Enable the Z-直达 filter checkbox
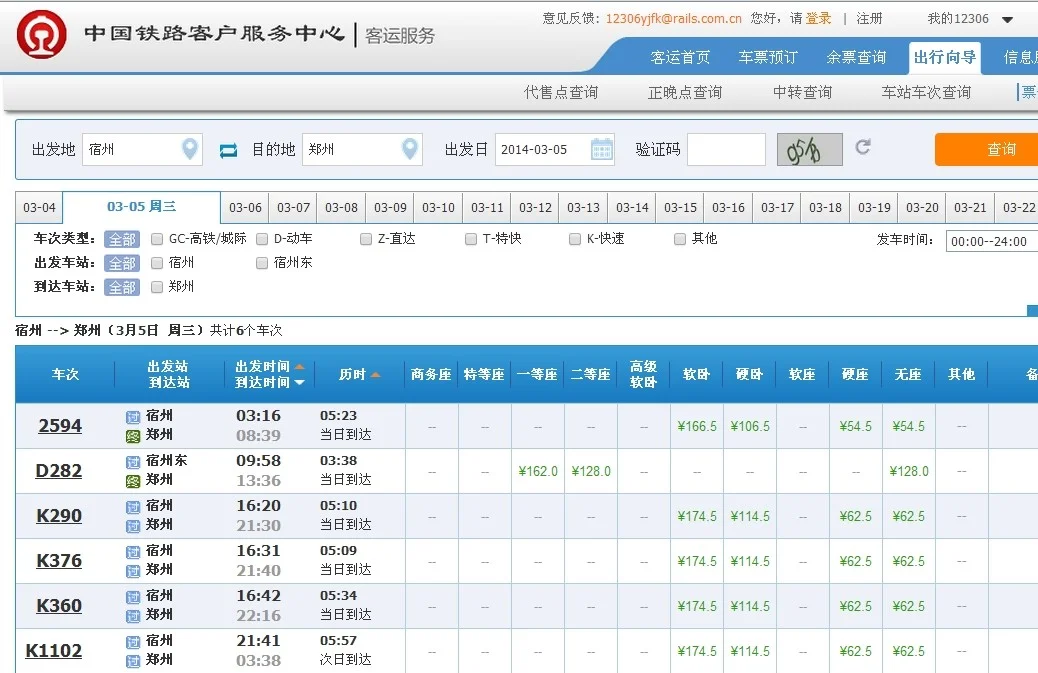The image size is (1038, 673). (366, 239)
